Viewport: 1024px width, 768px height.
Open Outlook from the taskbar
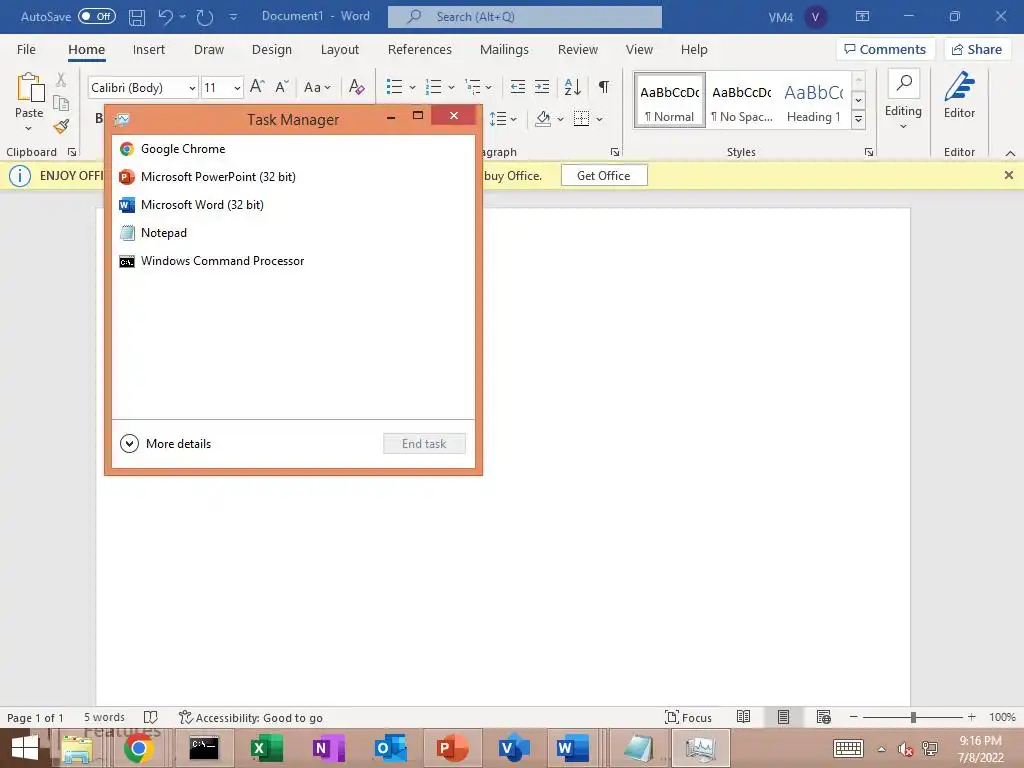[391, 748]
